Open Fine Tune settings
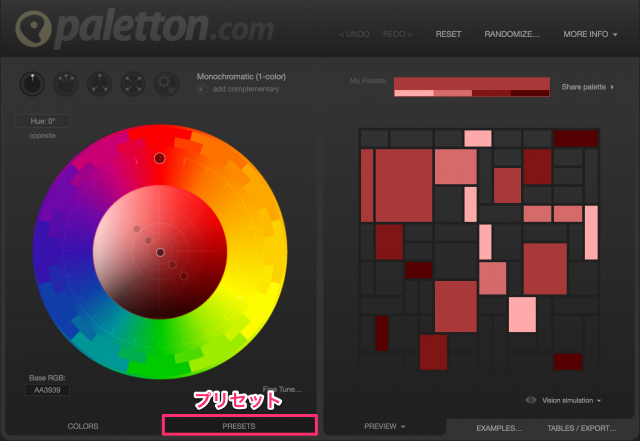 tap(282, 389)
